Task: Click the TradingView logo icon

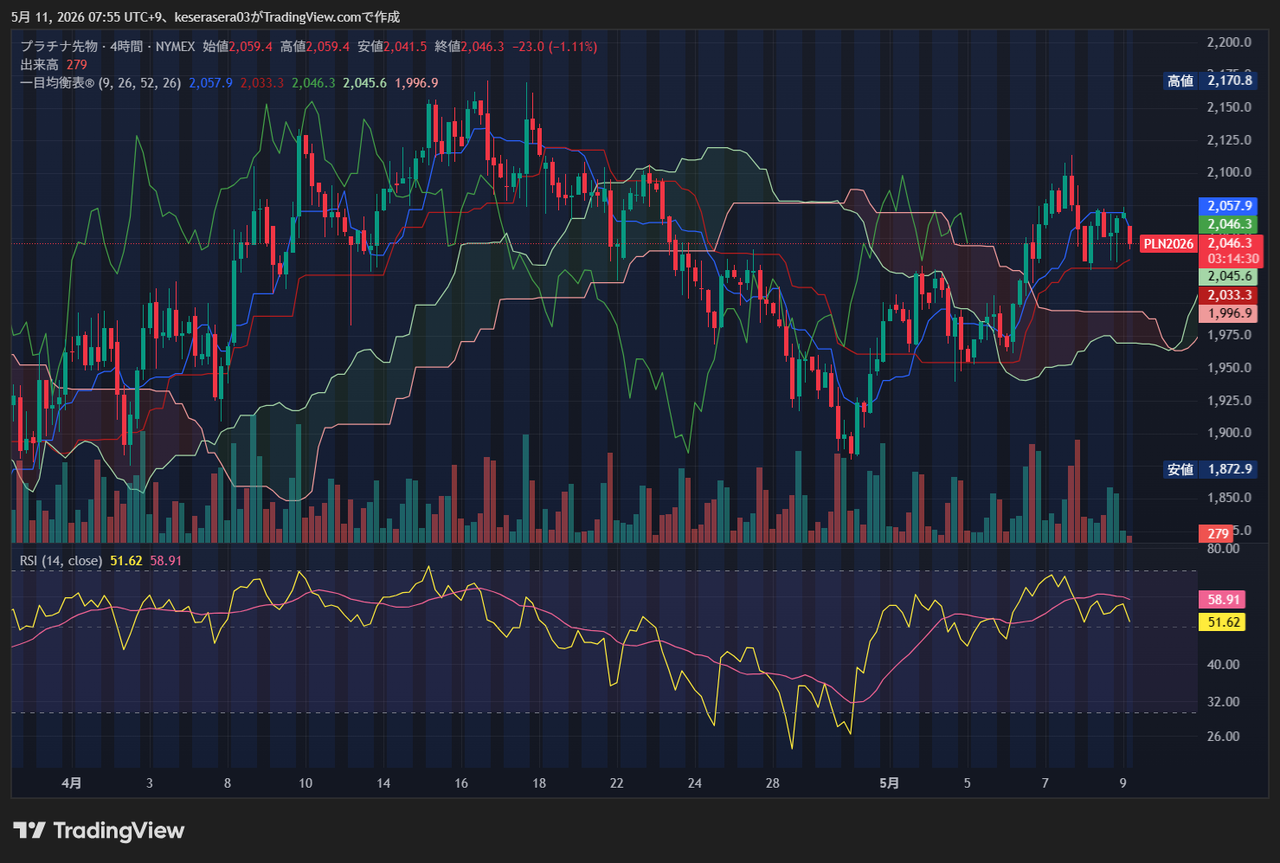Action: (29, 830)
